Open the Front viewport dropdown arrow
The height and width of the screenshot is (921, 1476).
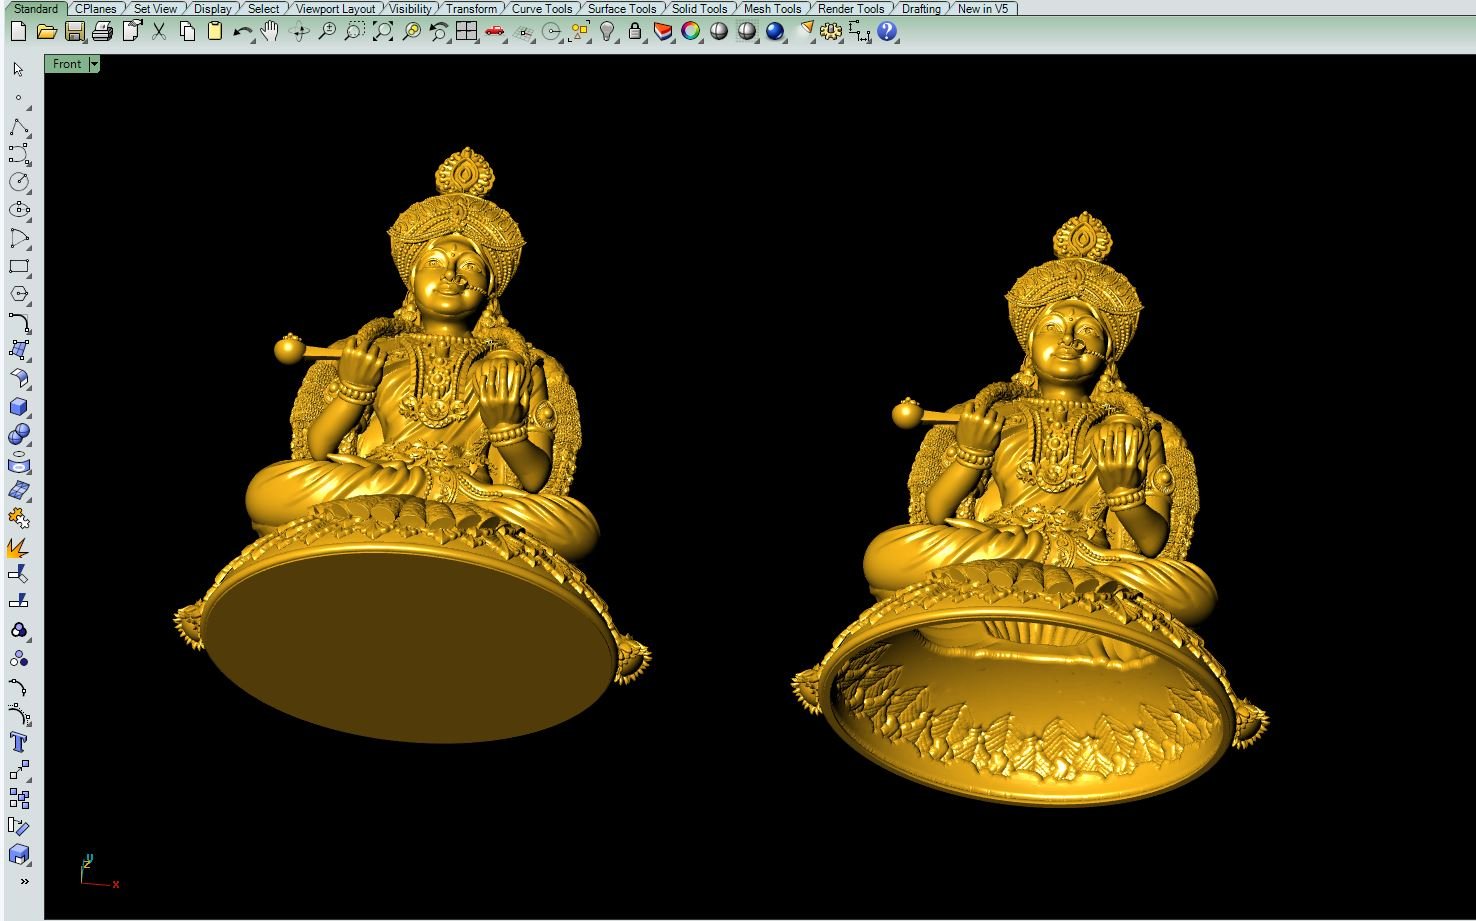pyautogui.click(x=94, y=64)
